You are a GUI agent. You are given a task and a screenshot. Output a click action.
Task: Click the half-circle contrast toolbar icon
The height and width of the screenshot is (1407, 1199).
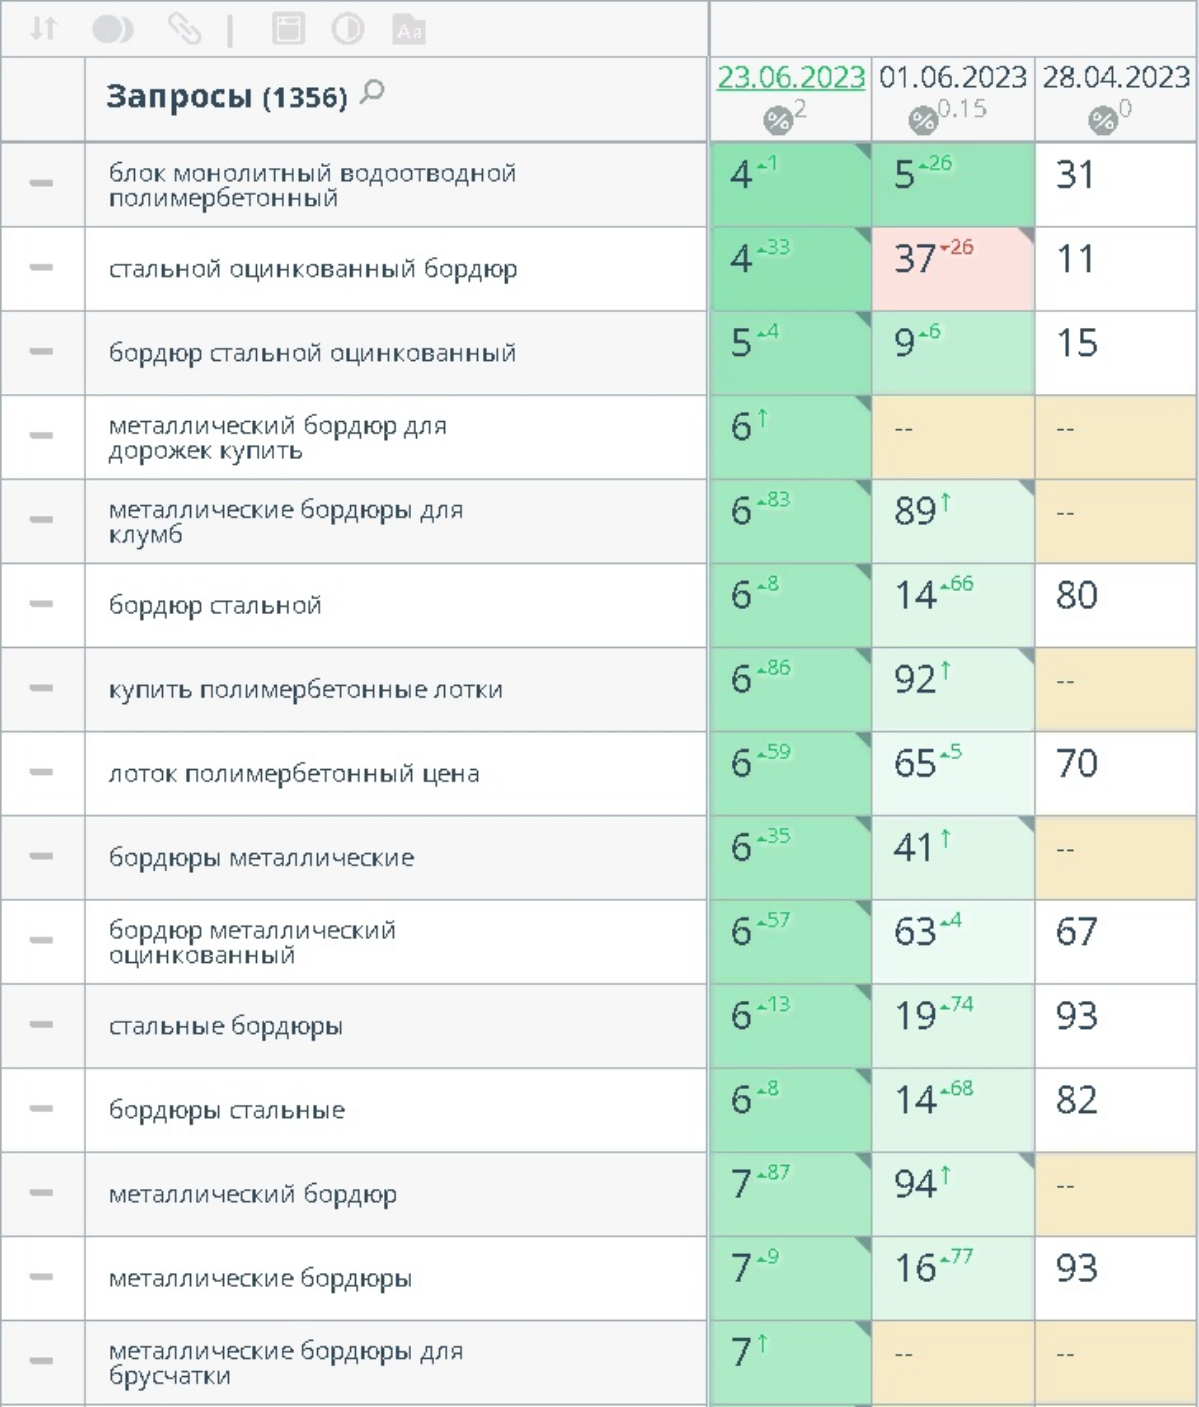coord(347,29)
